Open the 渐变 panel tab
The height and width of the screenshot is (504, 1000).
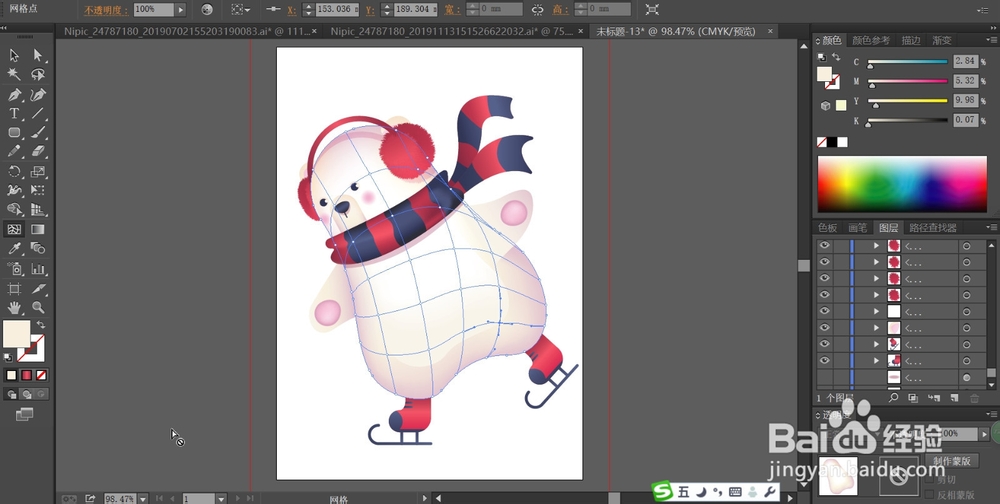[941, 40]
